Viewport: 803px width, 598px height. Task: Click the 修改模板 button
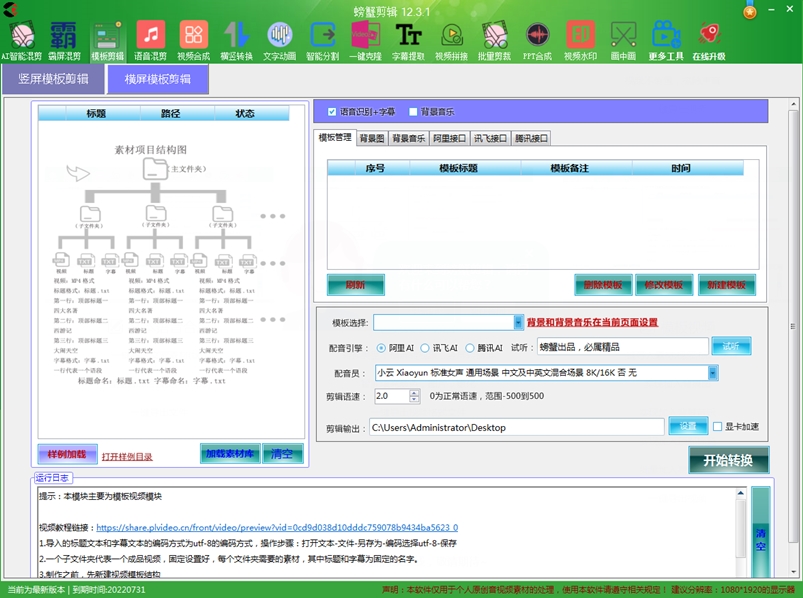pyautogui.click(x=664, y=285)
